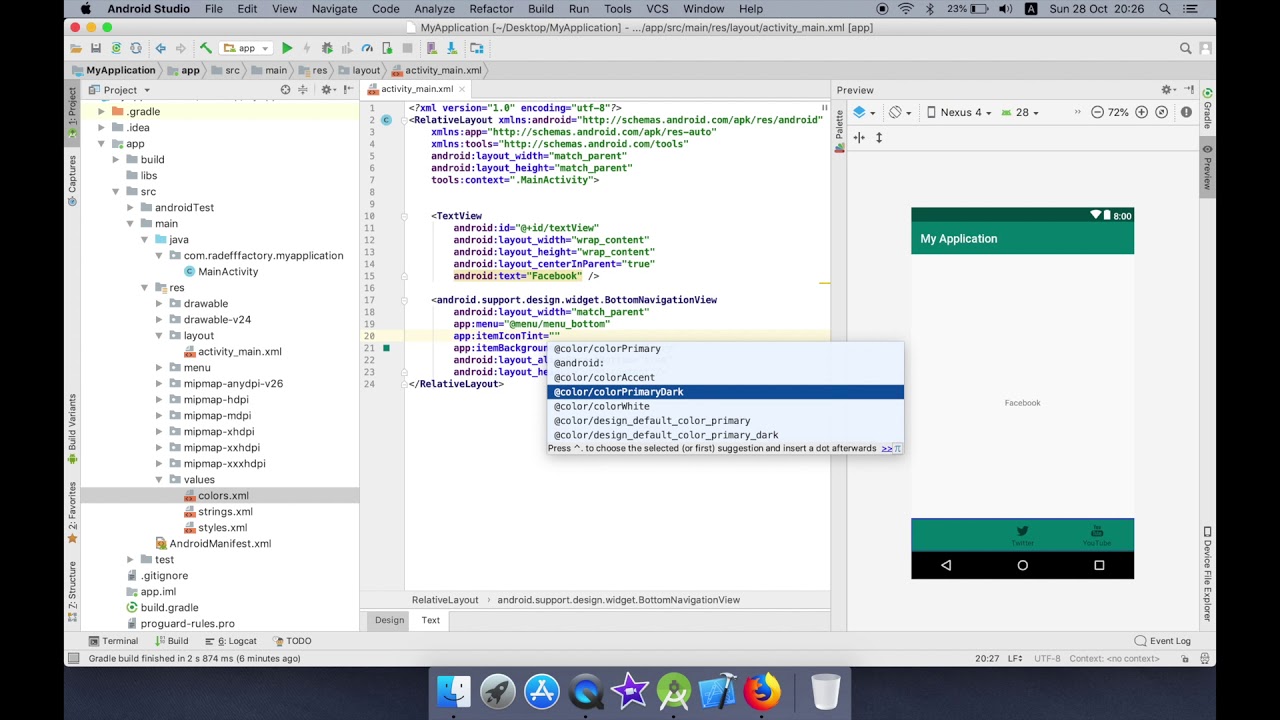
Task: Open the Nexus 4 device dropdown
Action: pyautogui.click(x=959, y=112)
